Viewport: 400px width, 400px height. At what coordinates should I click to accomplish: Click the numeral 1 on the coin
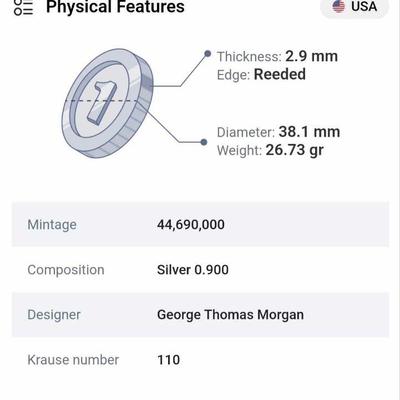[x=102, y=103]
